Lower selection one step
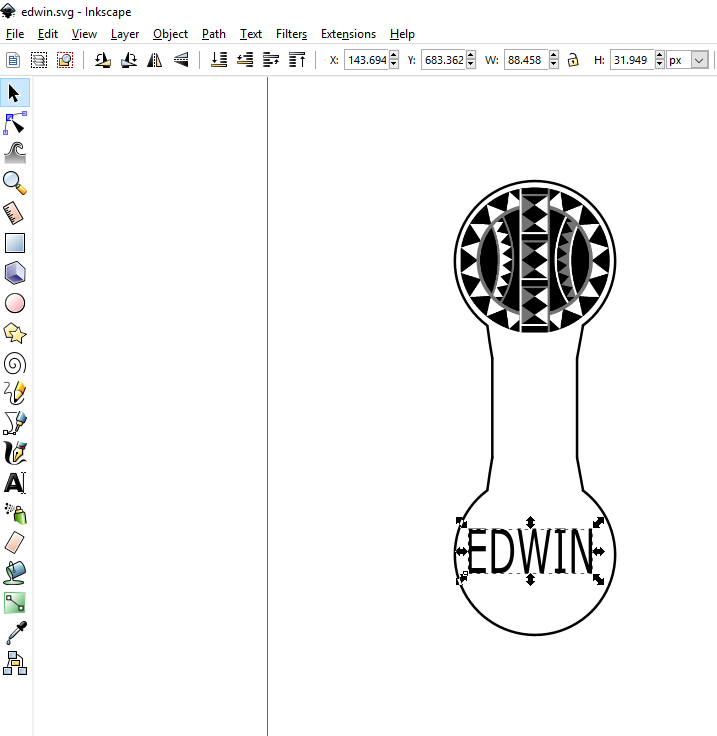 (245, 60)
